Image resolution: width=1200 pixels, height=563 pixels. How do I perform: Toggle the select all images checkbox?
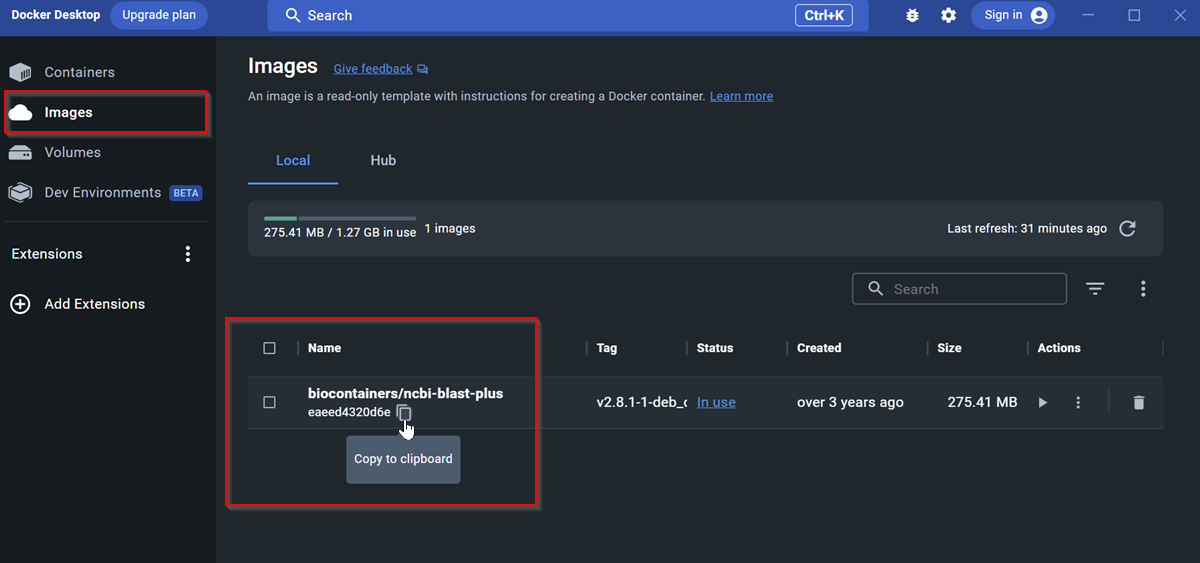tap(269, 348)
